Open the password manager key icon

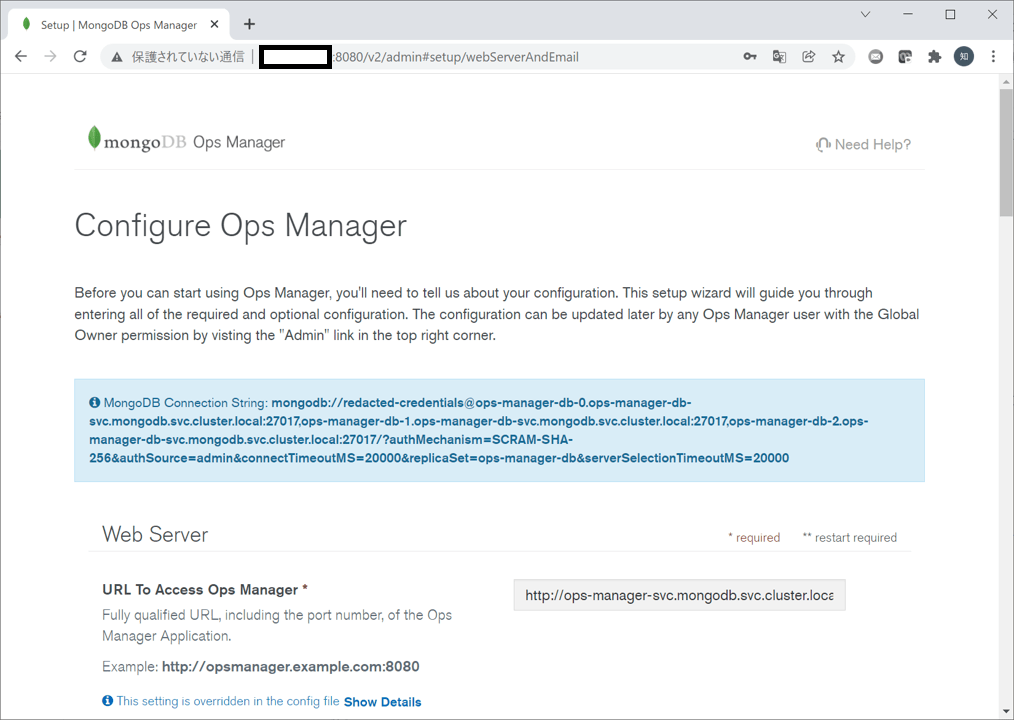pyautogui.click(x=750, y=57)
